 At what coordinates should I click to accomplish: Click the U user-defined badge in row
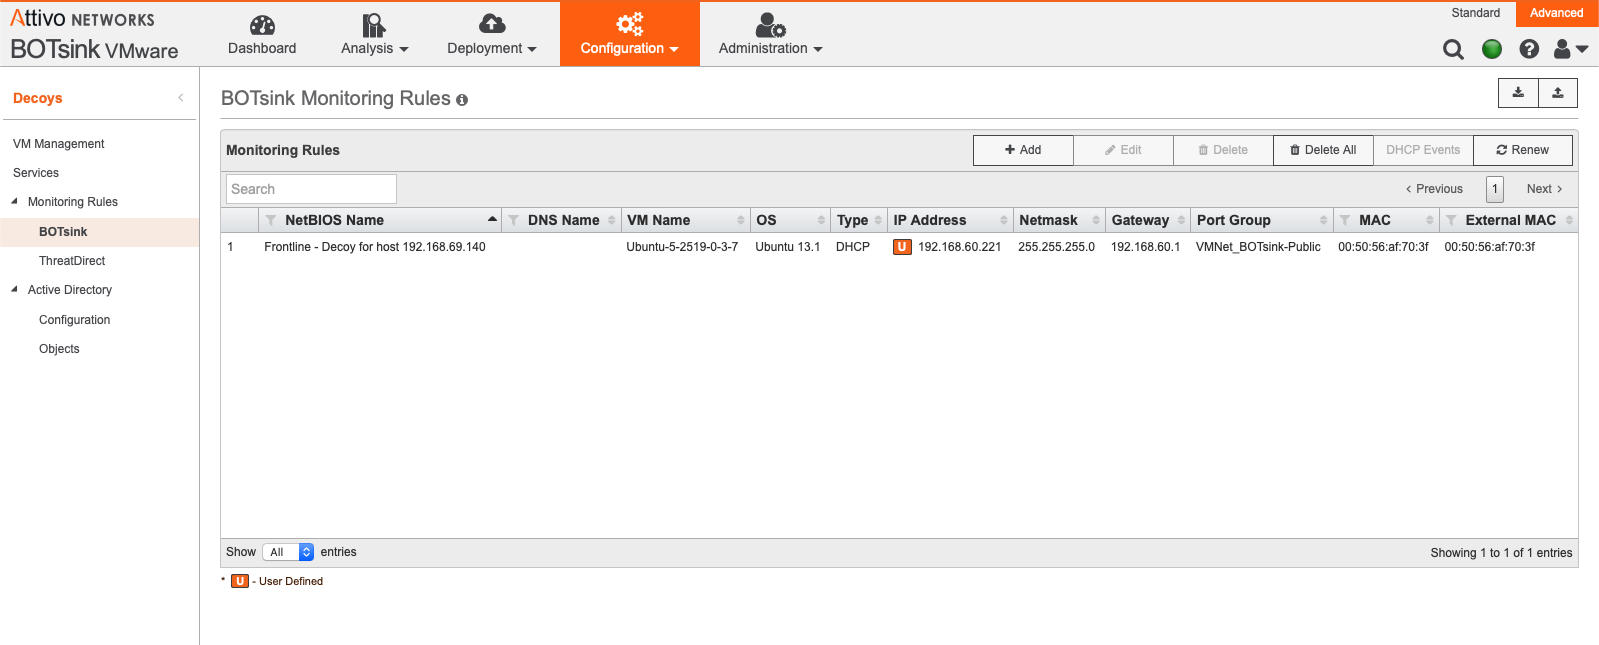tap(902, 247)
